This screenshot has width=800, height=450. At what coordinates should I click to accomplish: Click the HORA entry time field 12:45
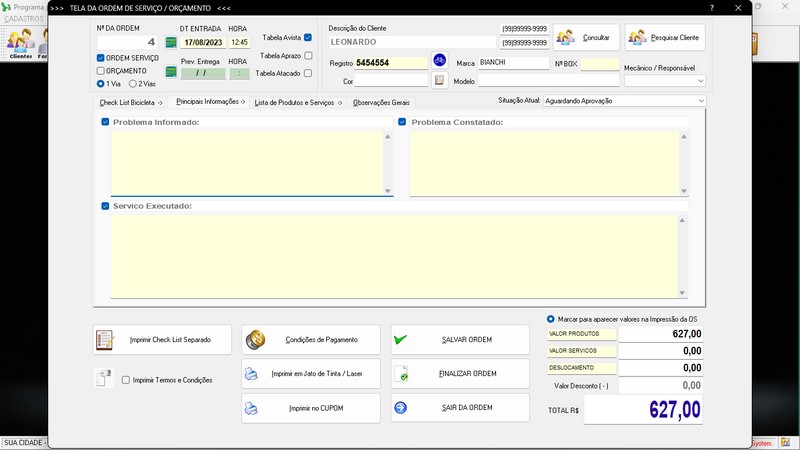pos(239,42)
